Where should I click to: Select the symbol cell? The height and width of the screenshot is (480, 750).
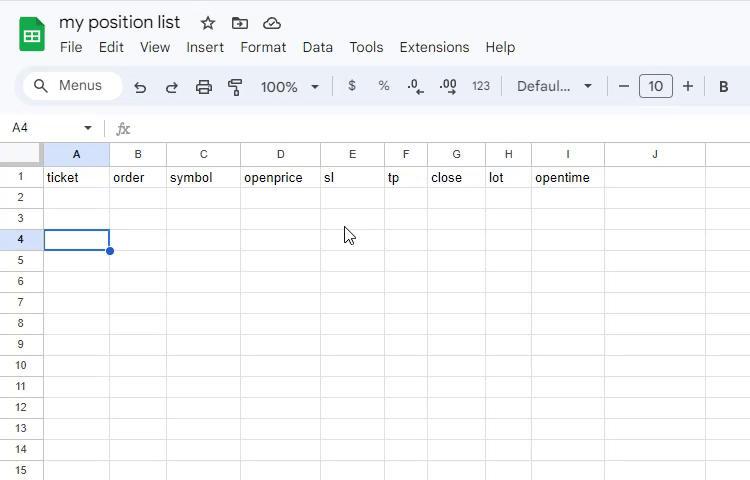(204, 177)
